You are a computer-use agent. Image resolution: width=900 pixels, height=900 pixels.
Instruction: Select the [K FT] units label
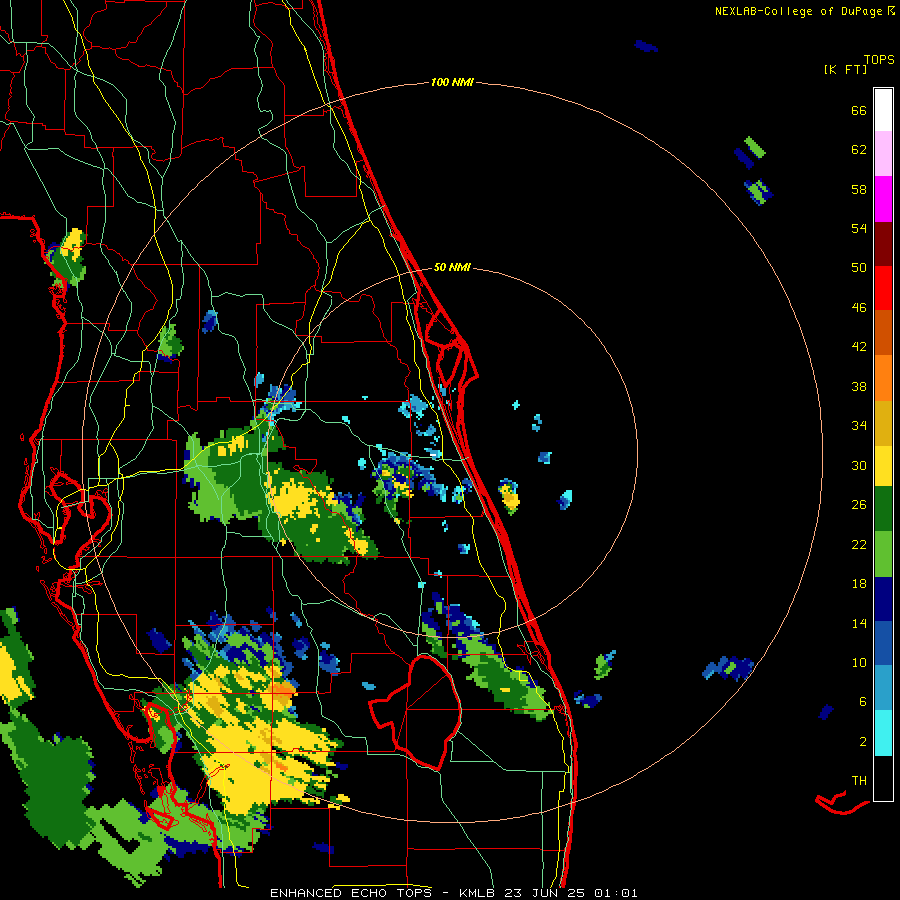pyautogui.click(x=845, y=69)
